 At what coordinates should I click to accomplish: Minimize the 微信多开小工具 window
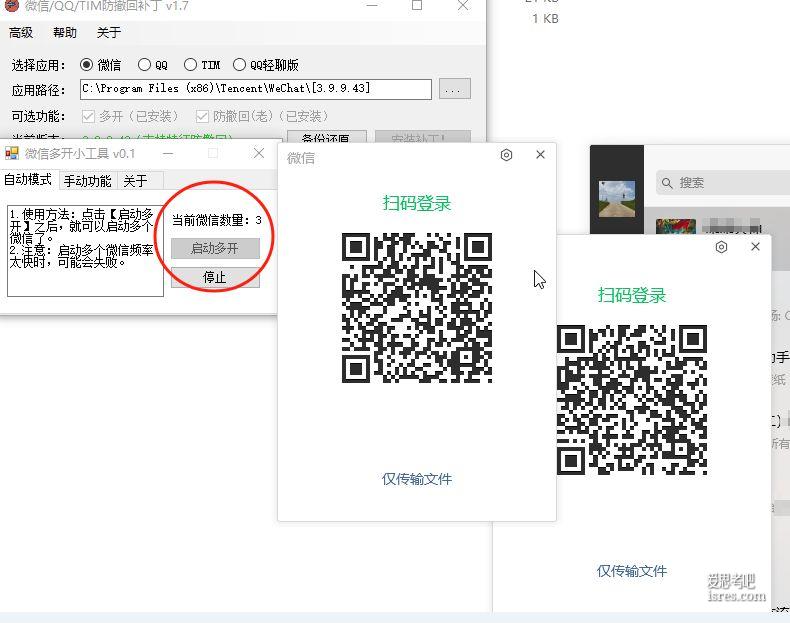[168, 153]
